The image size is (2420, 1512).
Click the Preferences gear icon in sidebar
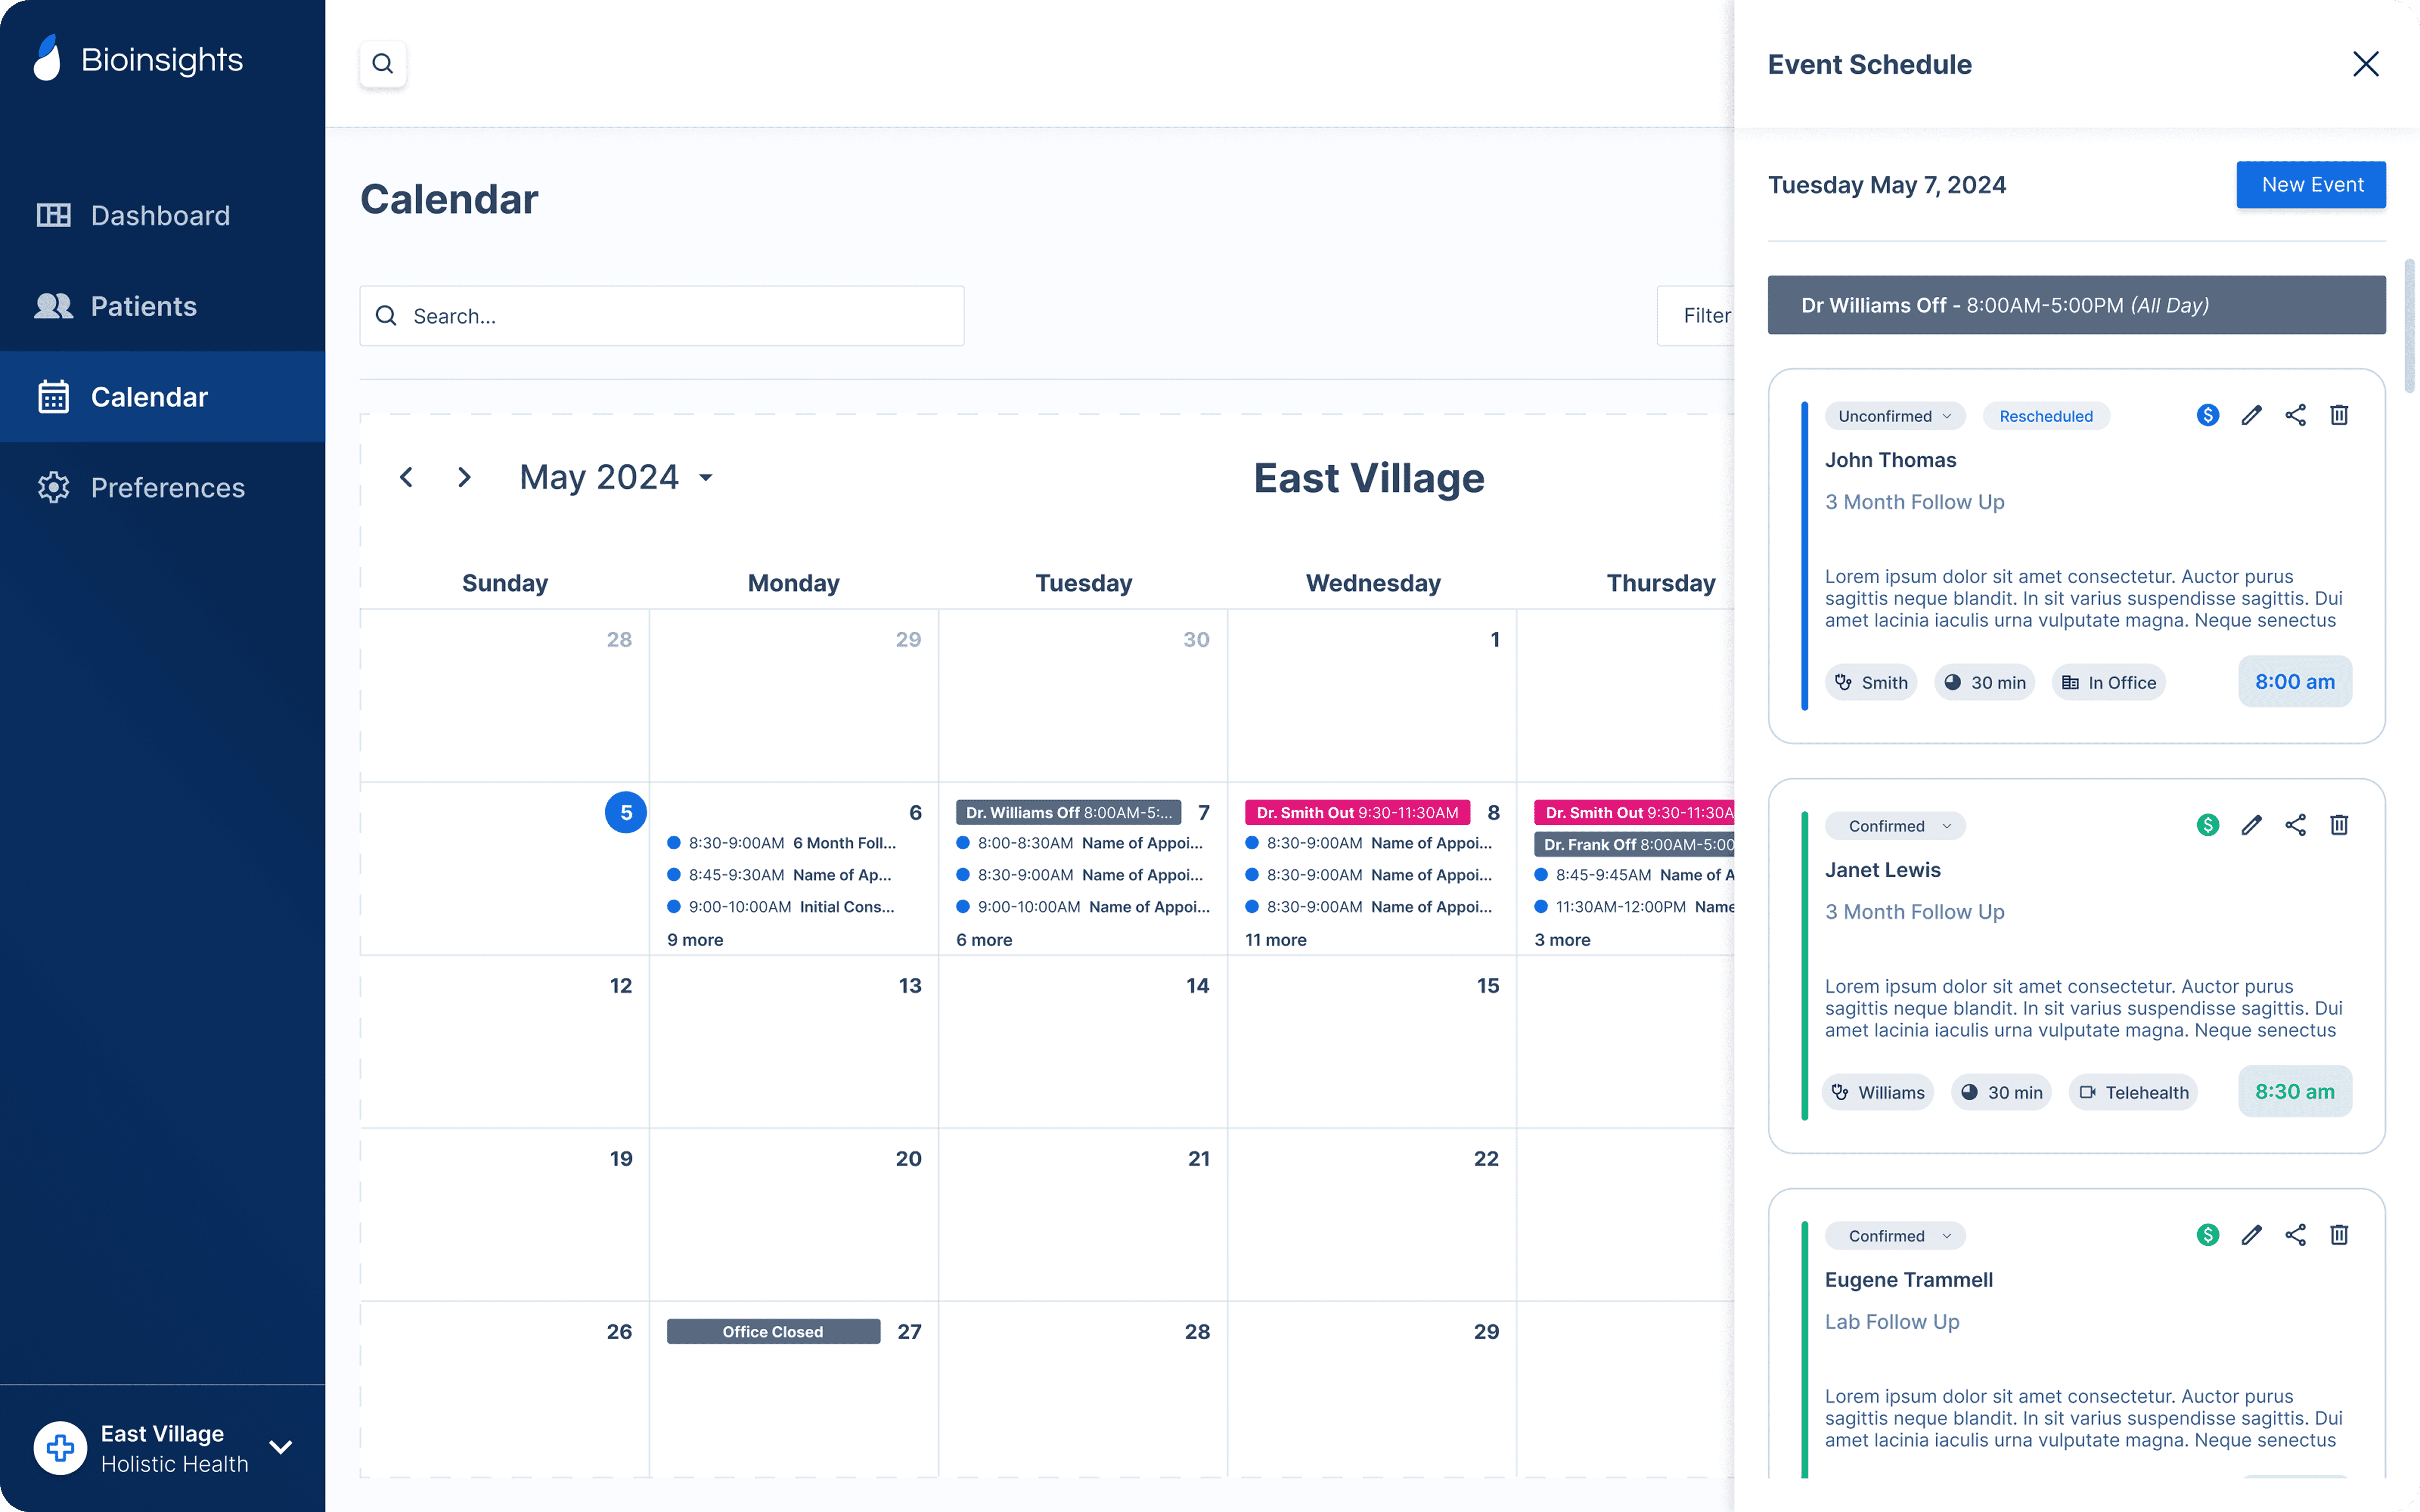pos(54,488)
